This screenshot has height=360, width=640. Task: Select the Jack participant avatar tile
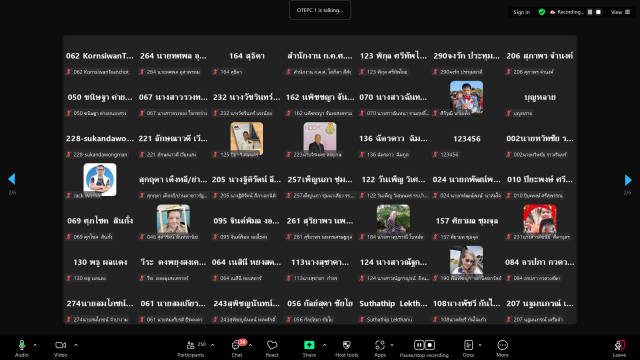coord(100,179)
